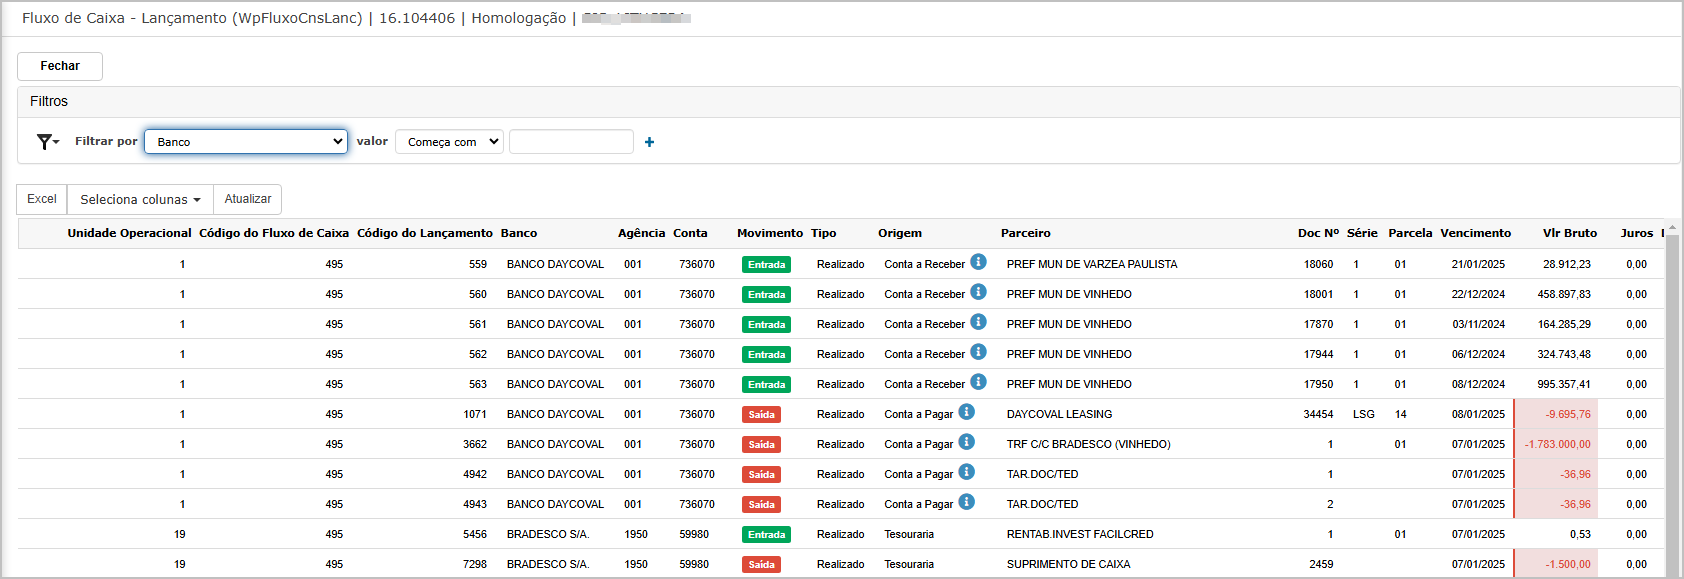The height and width of the screenshot is (579, 1684).
Task: Select Saída badge in lançamento 7298 row
Action: point(762,565)
